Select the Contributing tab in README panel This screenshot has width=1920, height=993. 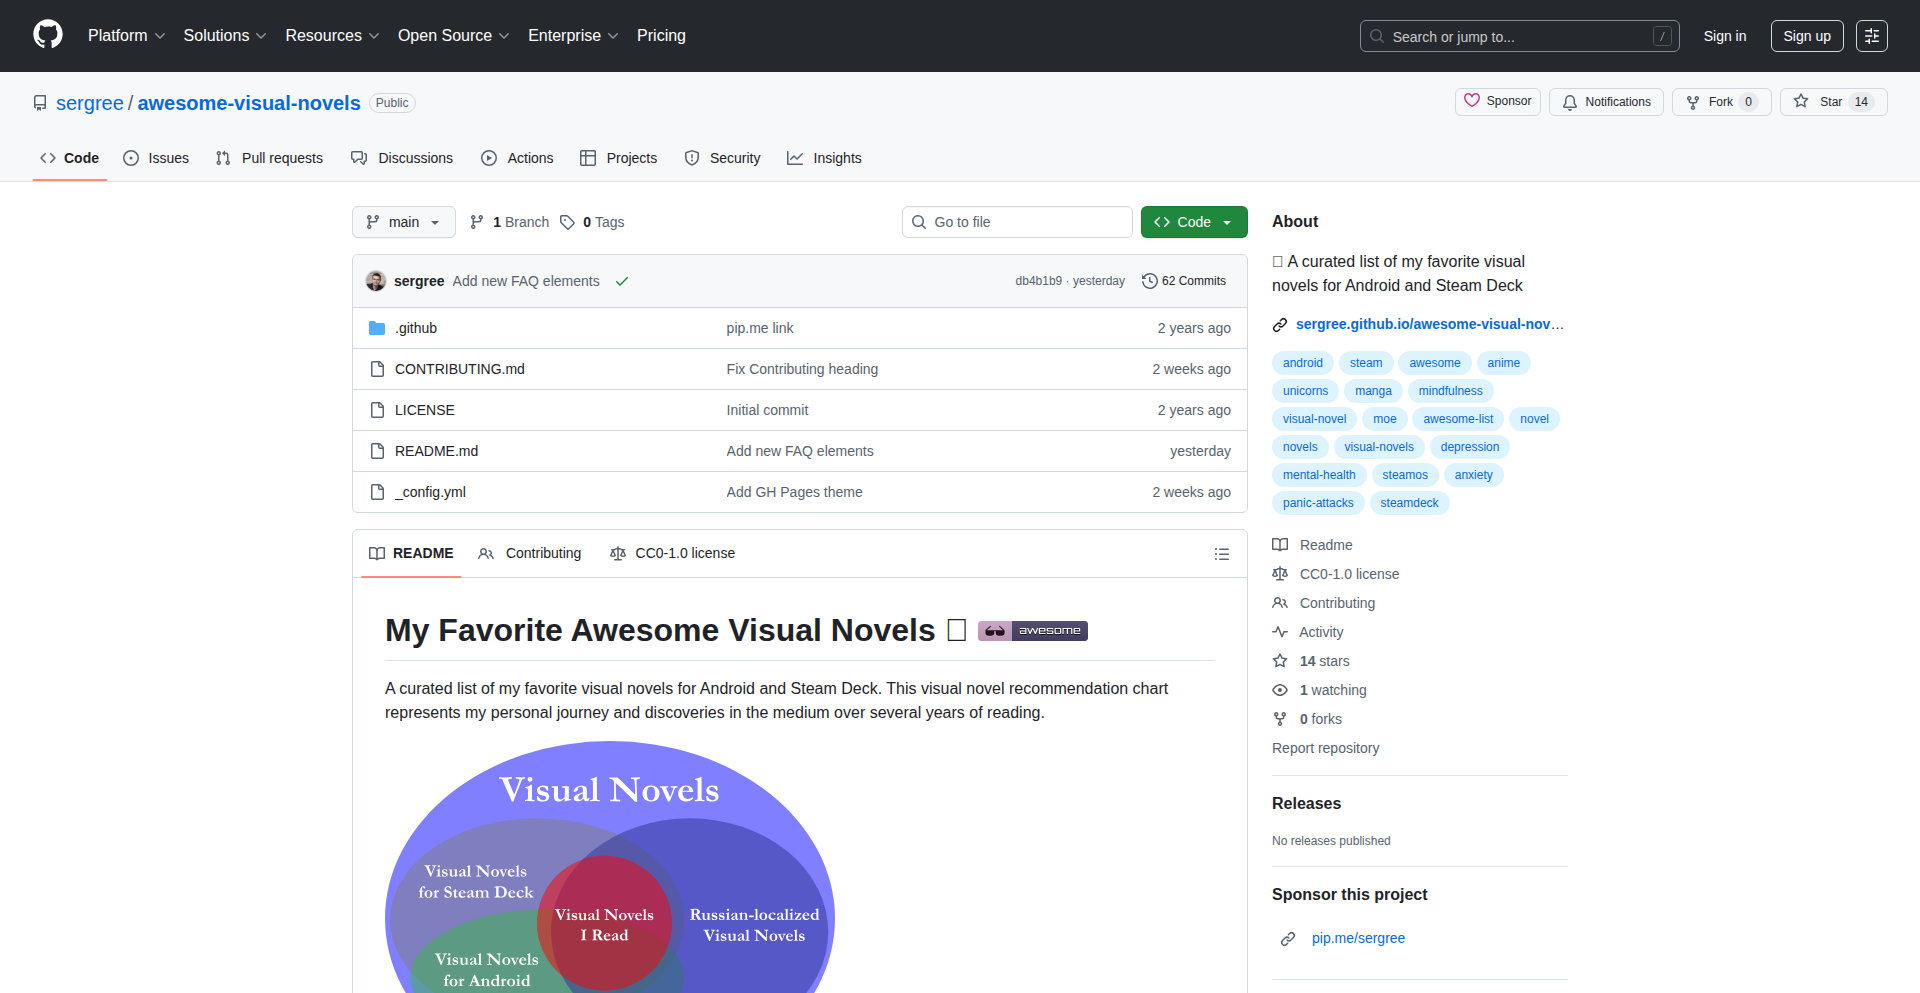pos(530,553)
